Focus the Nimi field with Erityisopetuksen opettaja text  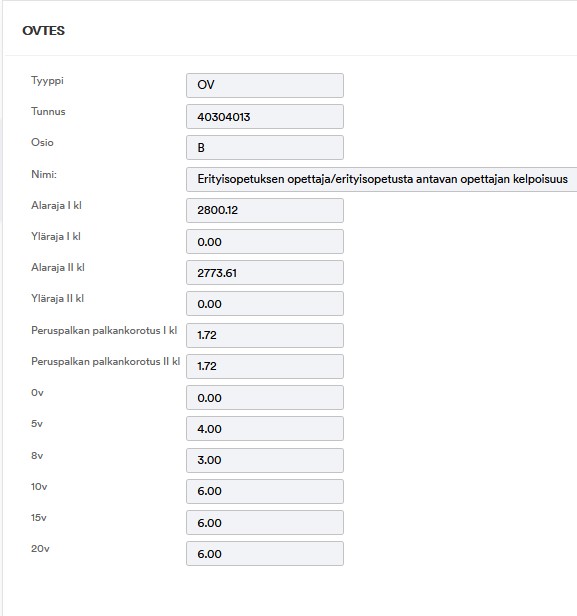(381, 179)
